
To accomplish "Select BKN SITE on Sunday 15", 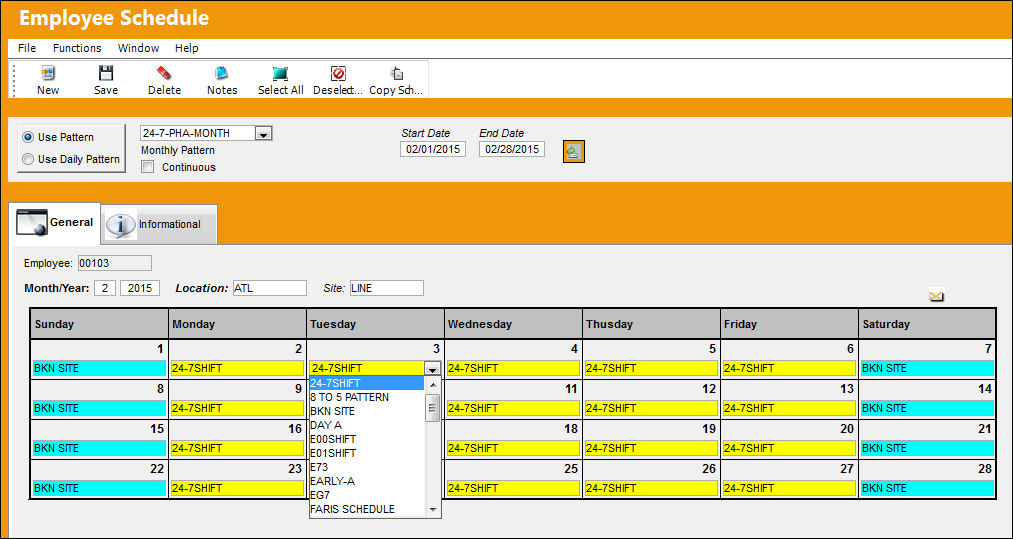I will pos(99,449).
